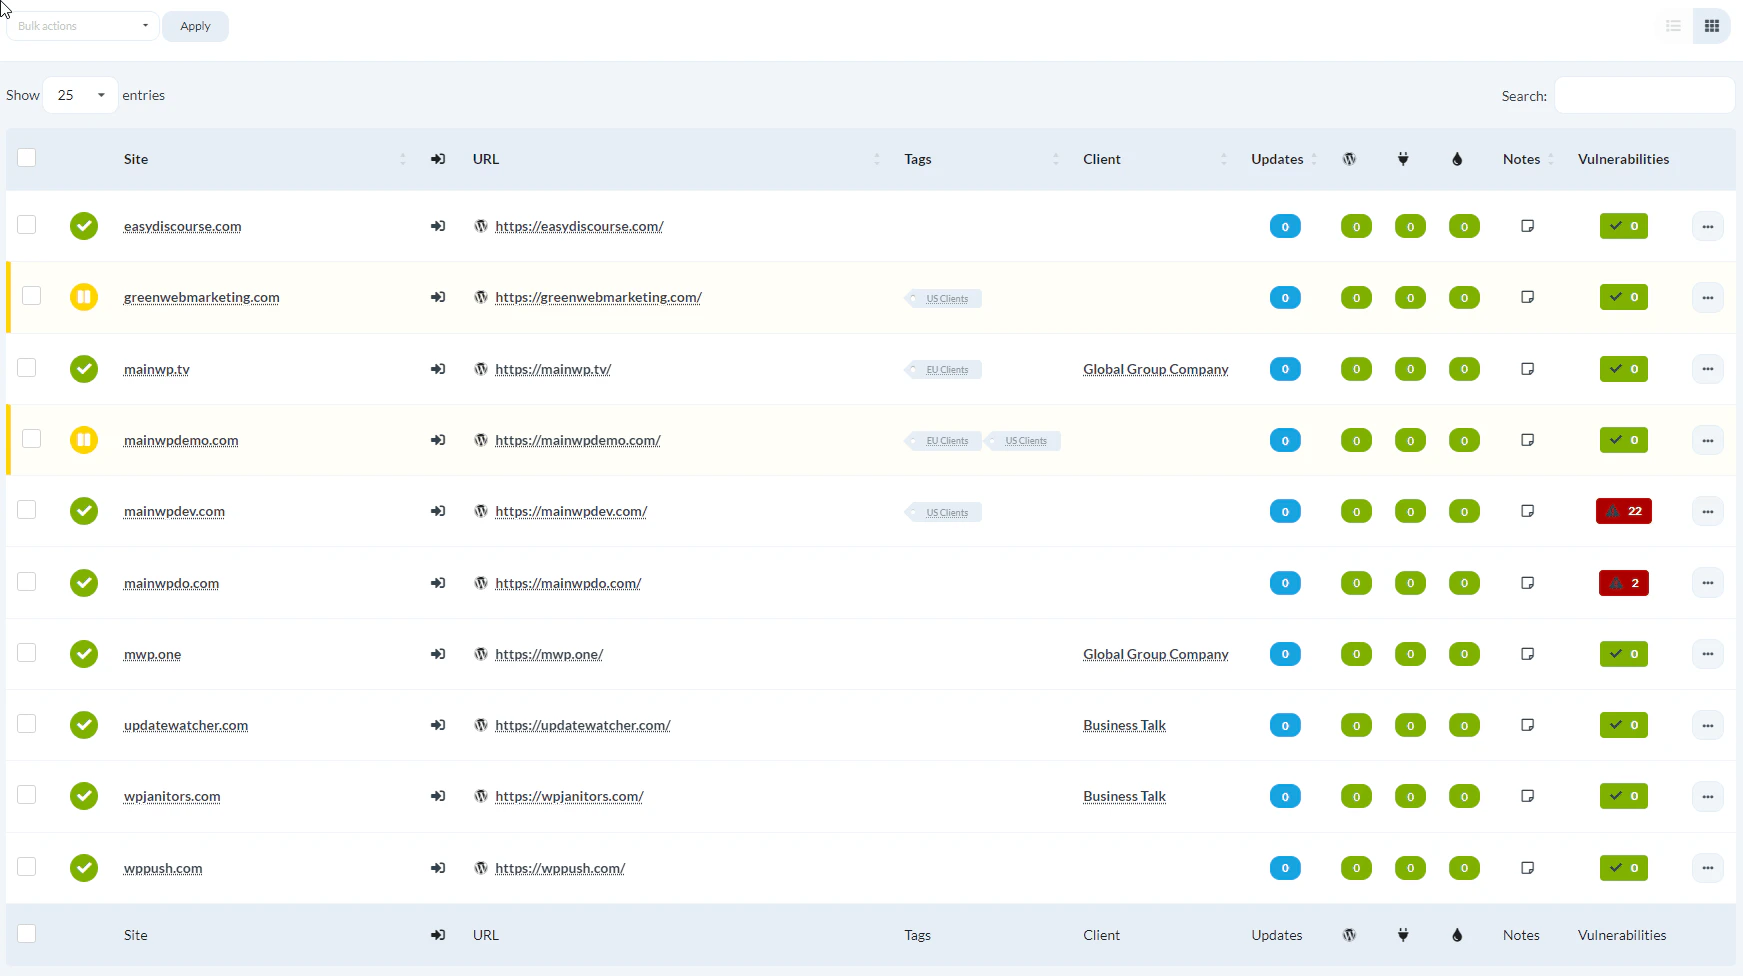Image resolution: width=1743 pixels, height=976 pixels.
Task: Open actions menu for easydiscourse.com row
Action: coord(1708,226)
